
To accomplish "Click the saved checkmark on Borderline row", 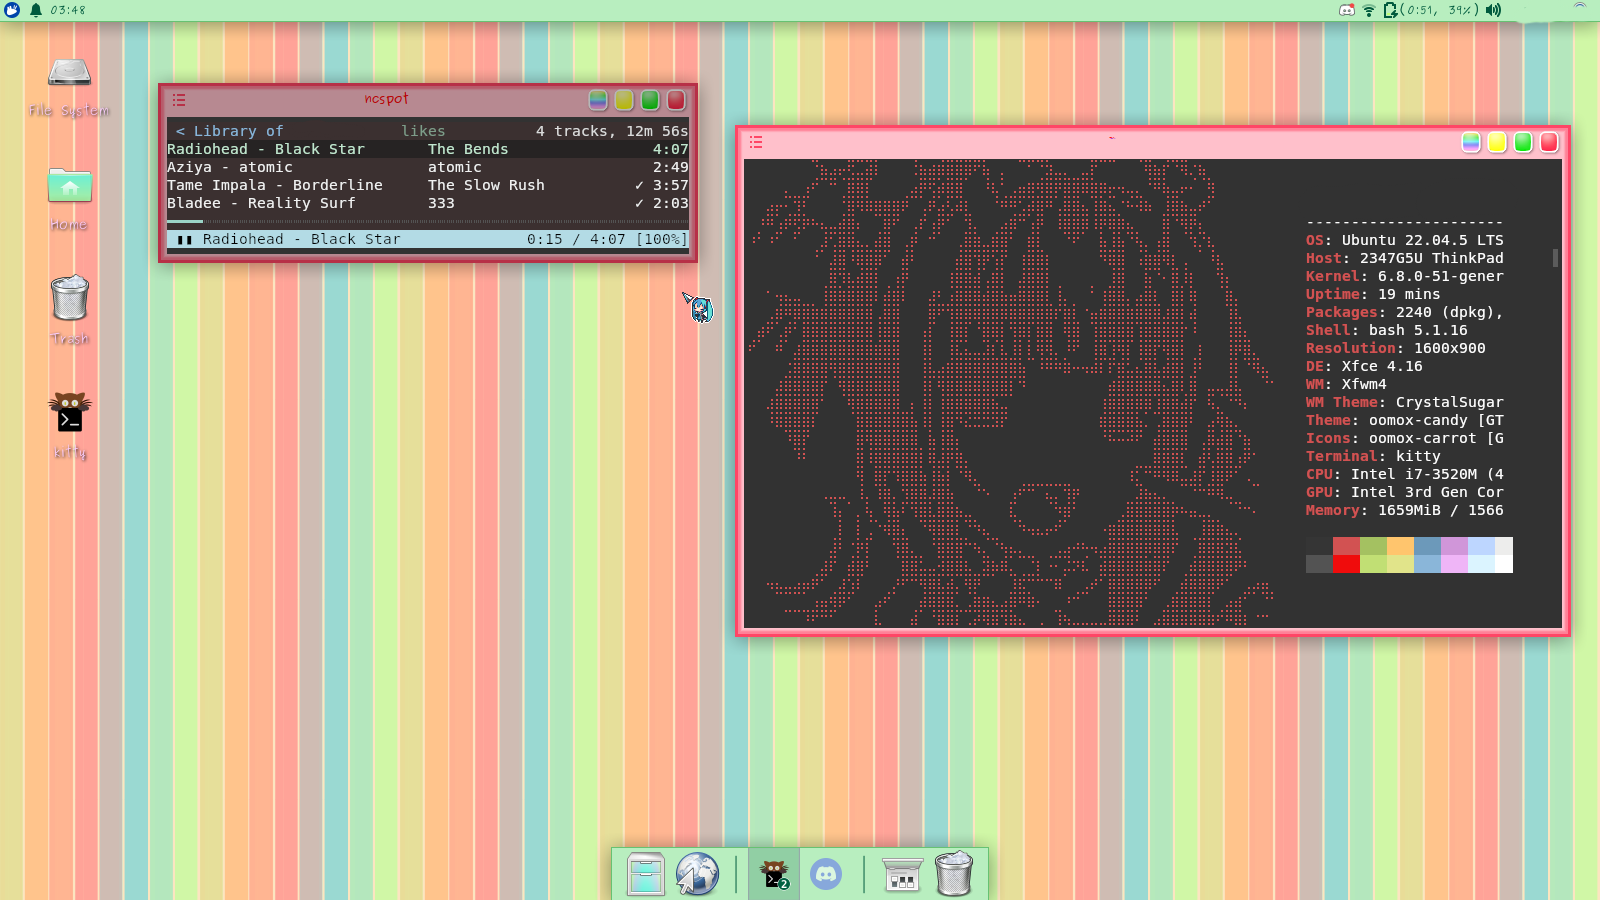I will pos(639,185).
